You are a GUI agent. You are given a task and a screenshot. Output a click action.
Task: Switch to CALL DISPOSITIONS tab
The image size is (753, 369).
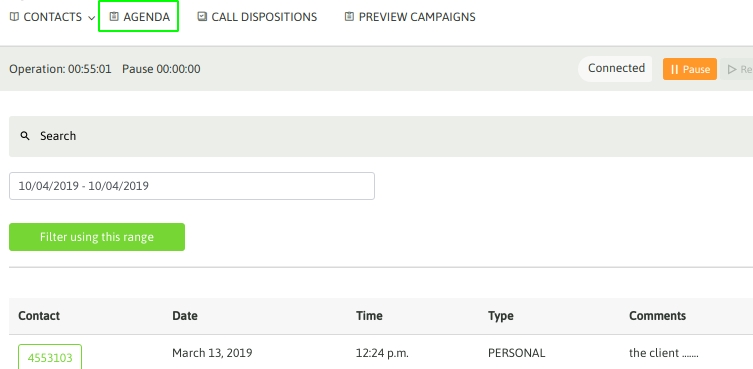[257, 17]
